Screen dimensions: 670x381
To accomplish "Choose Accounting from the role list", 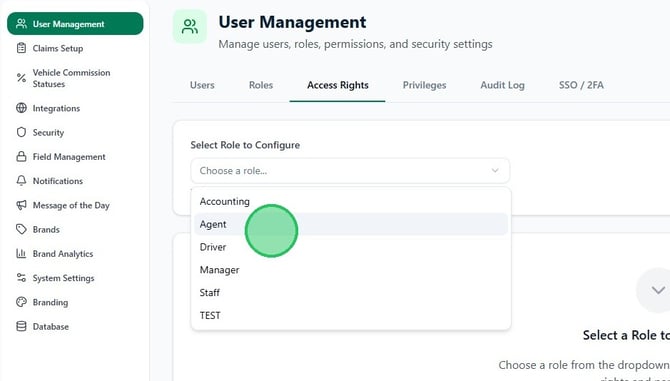I will click(351, 201).
